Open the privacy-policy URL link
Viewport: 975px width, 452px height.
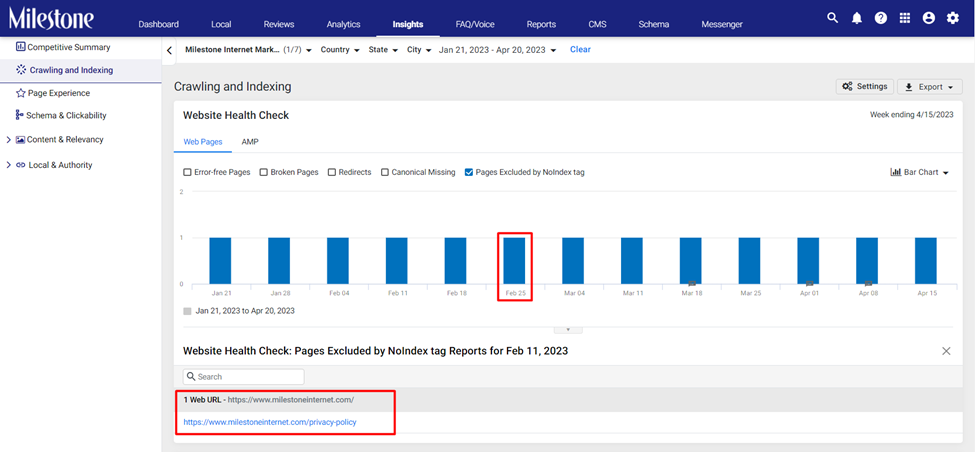[x=270, y=422]
